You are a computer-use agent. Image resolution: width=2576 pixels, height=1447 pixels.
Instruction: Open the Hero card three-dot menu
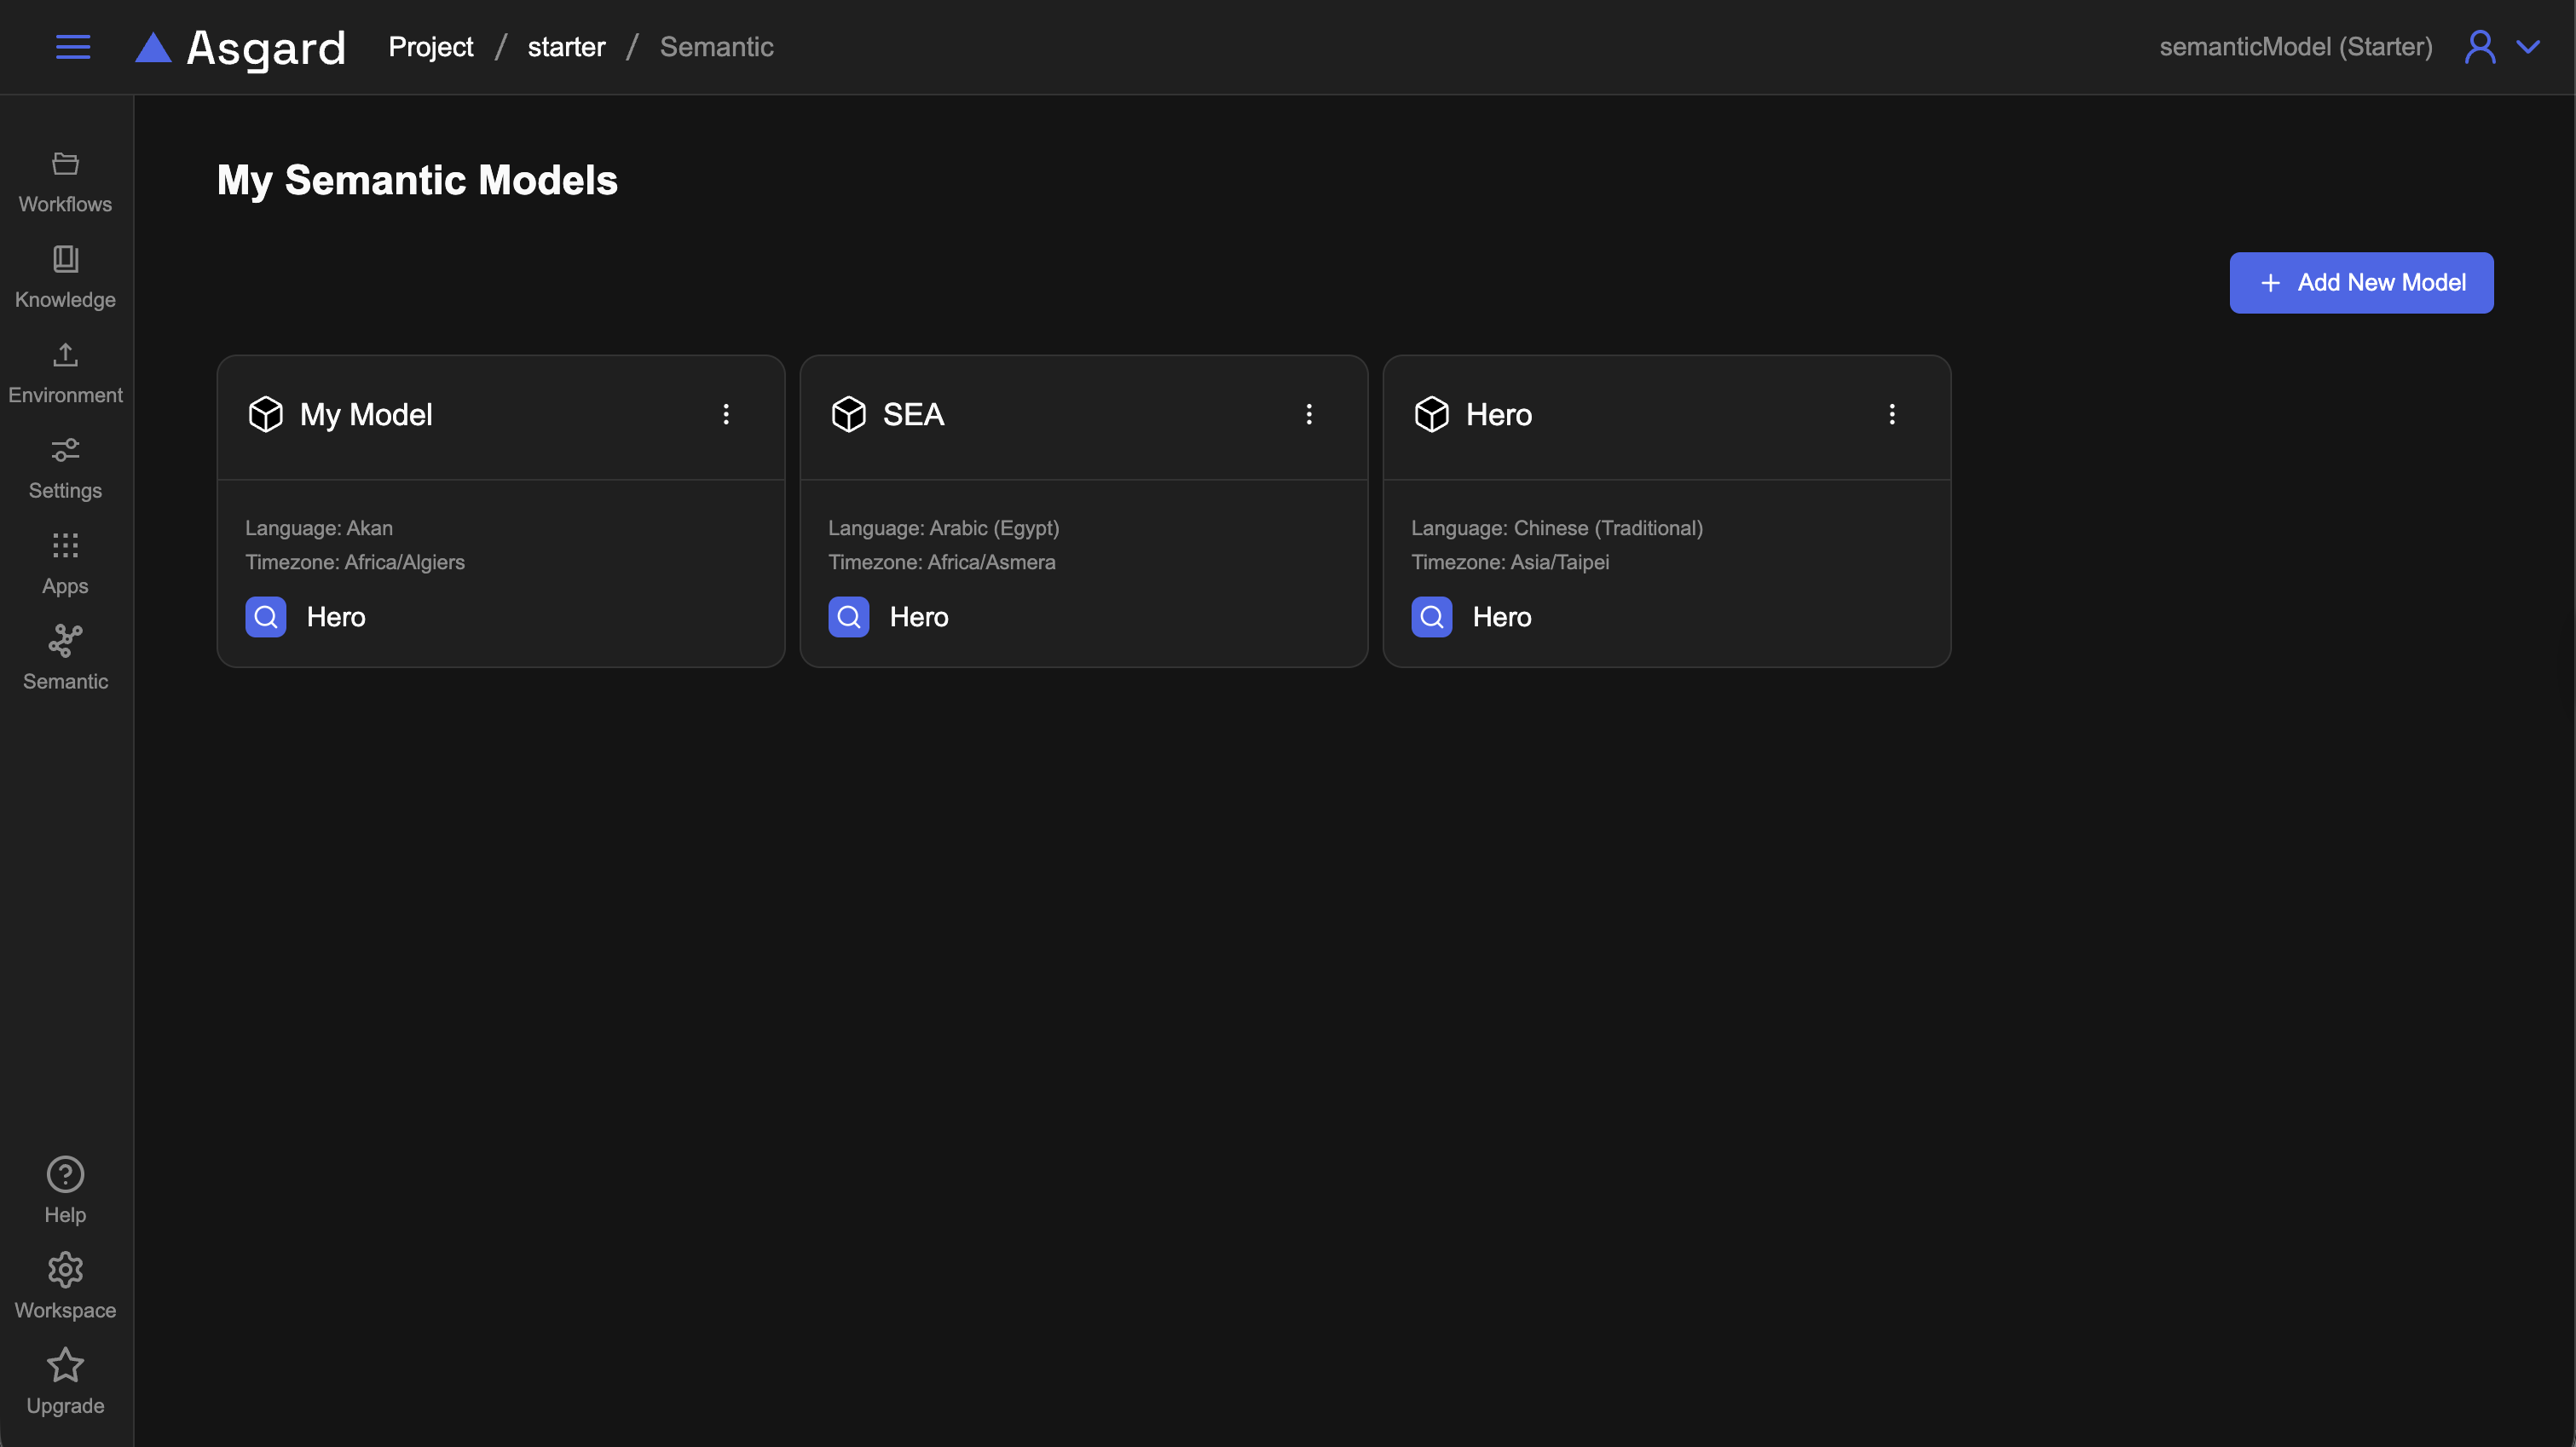1891,414
